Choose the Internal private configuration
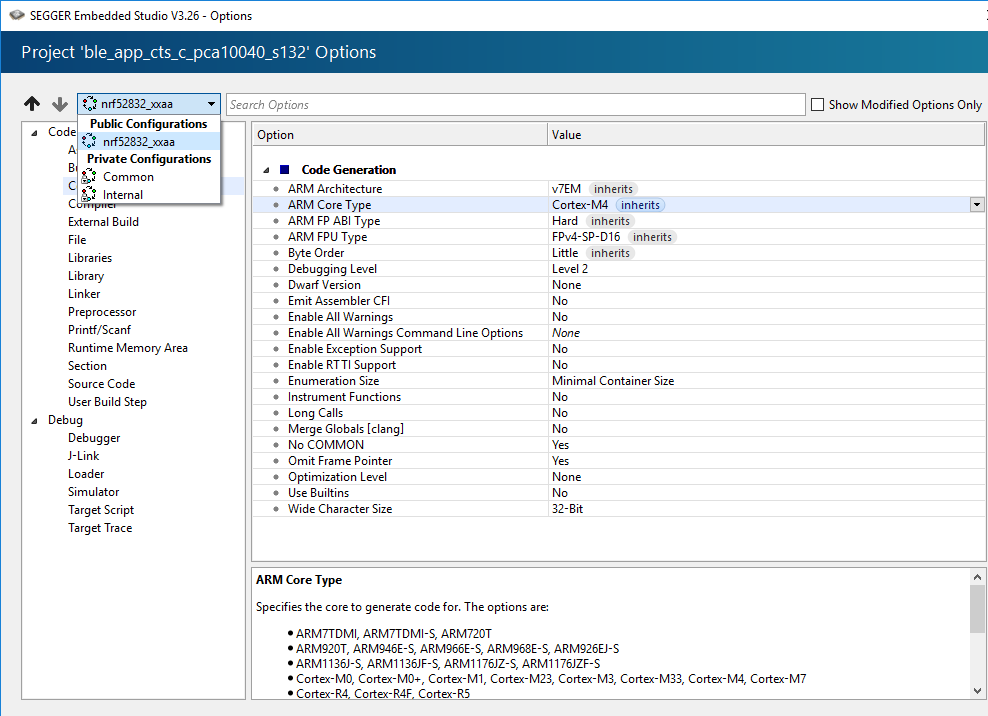 pyautogui.click(x=149, y=195)
